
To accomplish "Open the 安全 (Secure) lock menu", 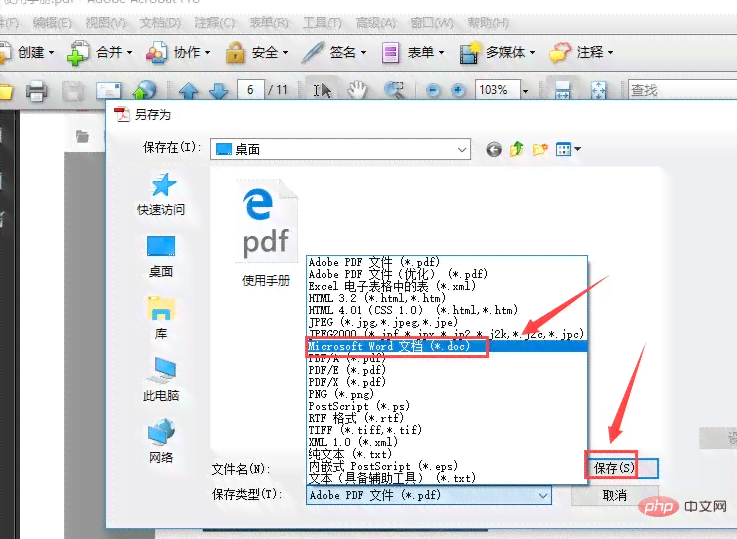I will [257, 52].
